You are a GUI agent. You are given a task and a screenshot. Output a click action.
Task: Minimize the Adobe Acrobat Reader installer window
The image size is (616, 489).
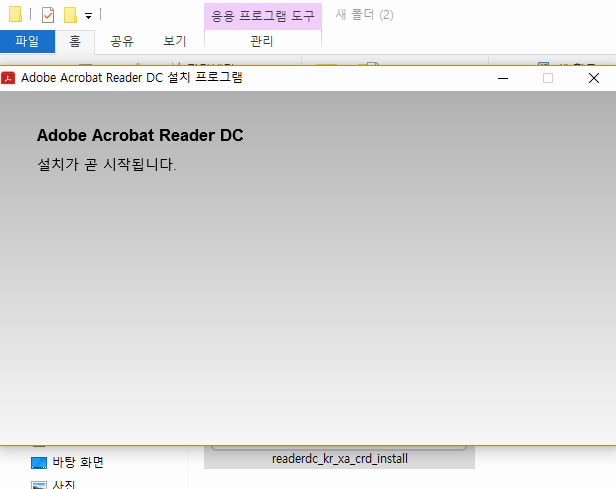click(503, 78)
